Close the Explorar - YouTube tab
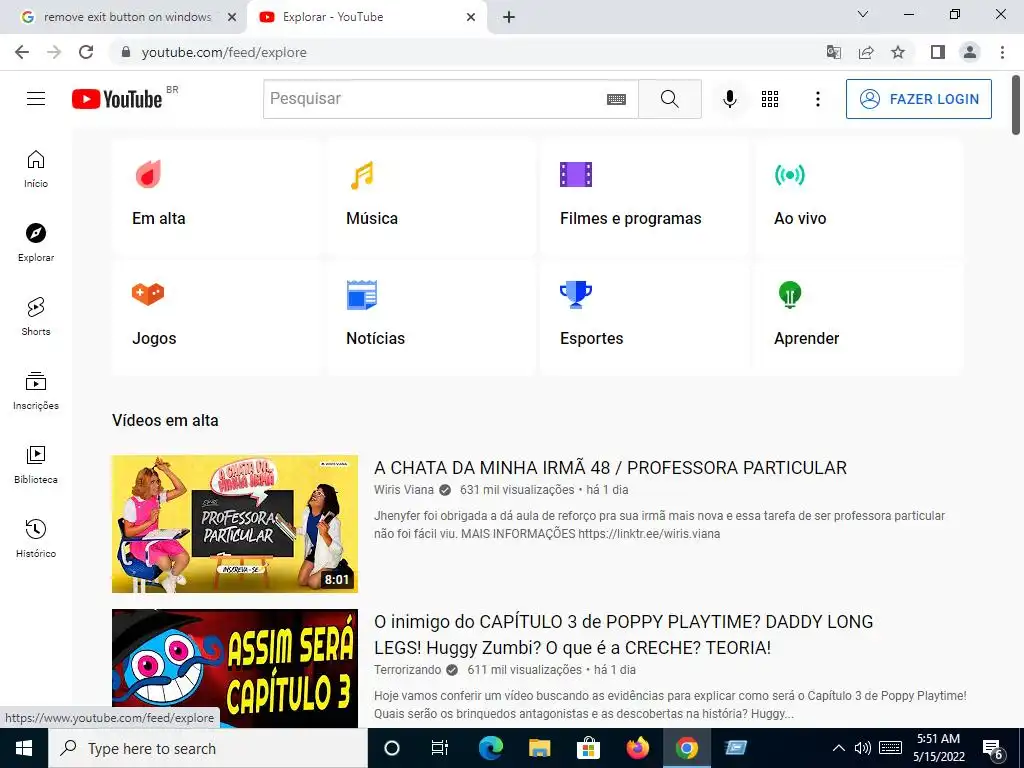 471,17
